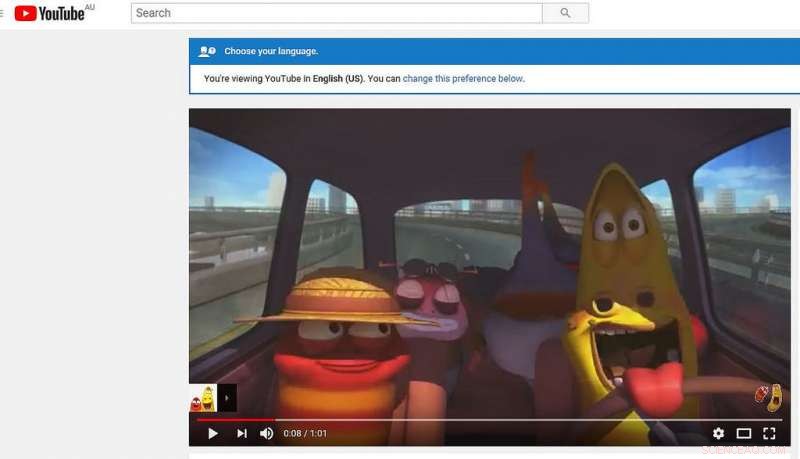
Task: Expand the arrow next to playlist thumbnail
Action: (x=227, y=398)
